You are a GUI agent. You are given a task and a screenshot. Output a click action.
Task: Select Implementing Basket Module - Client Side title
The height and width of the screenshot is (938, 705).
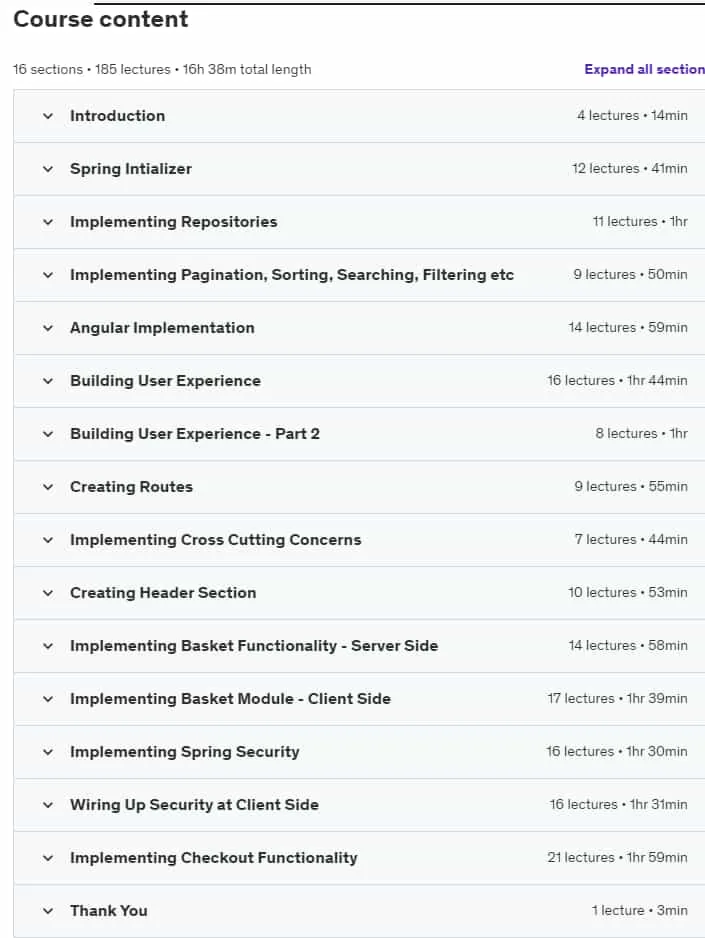(230, 699)
